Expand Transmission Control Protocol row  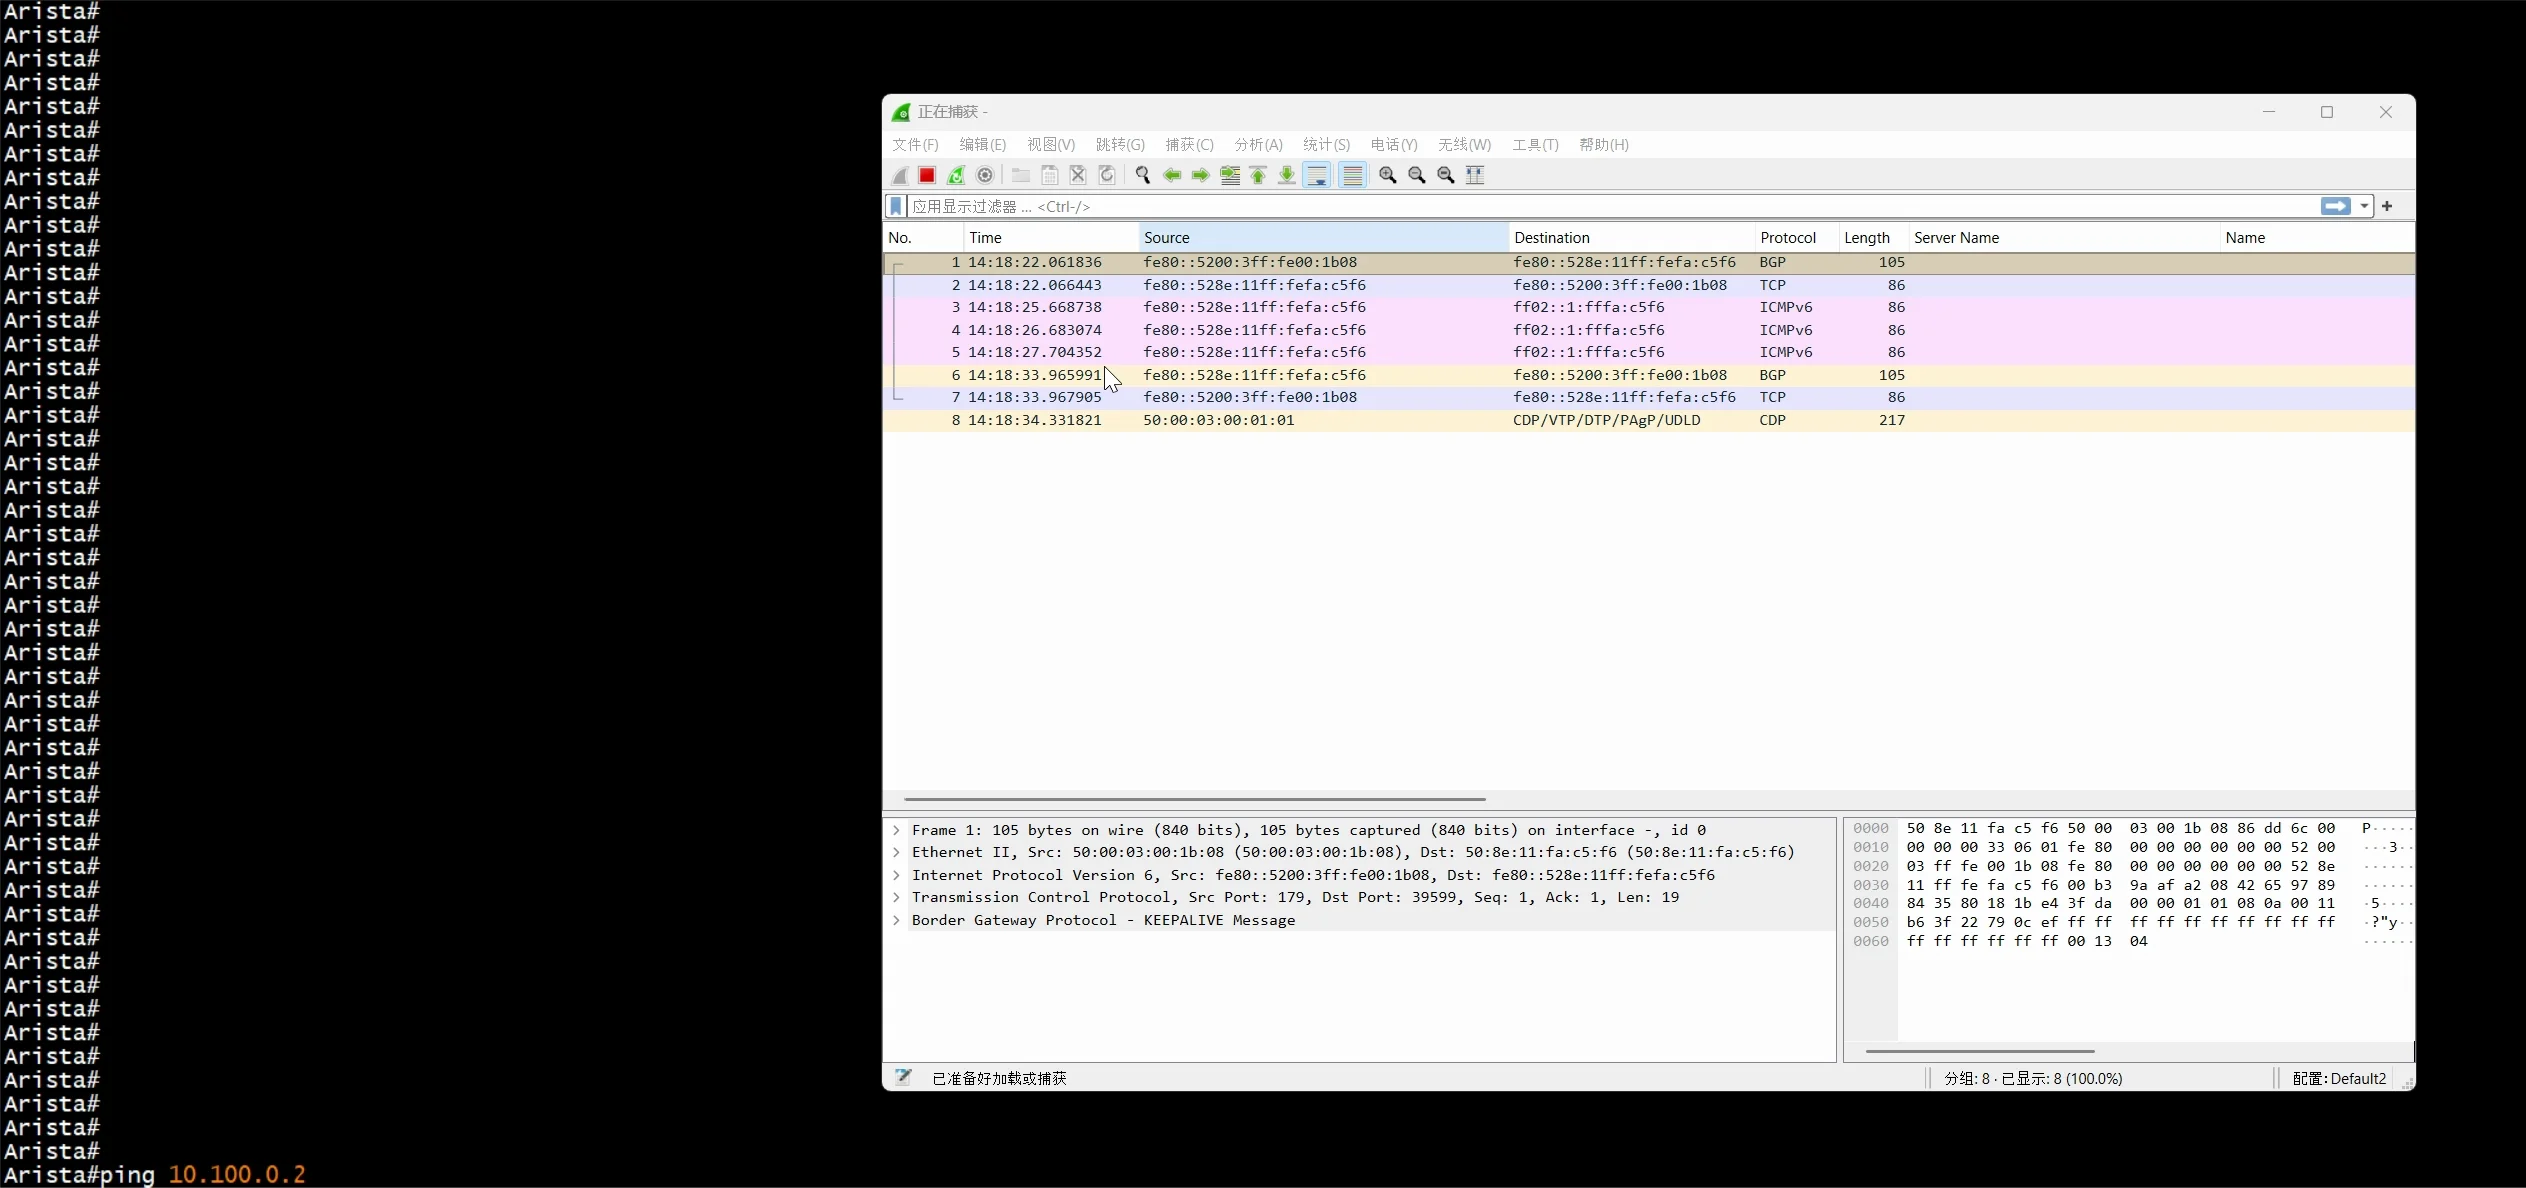(x=897, y=898)
